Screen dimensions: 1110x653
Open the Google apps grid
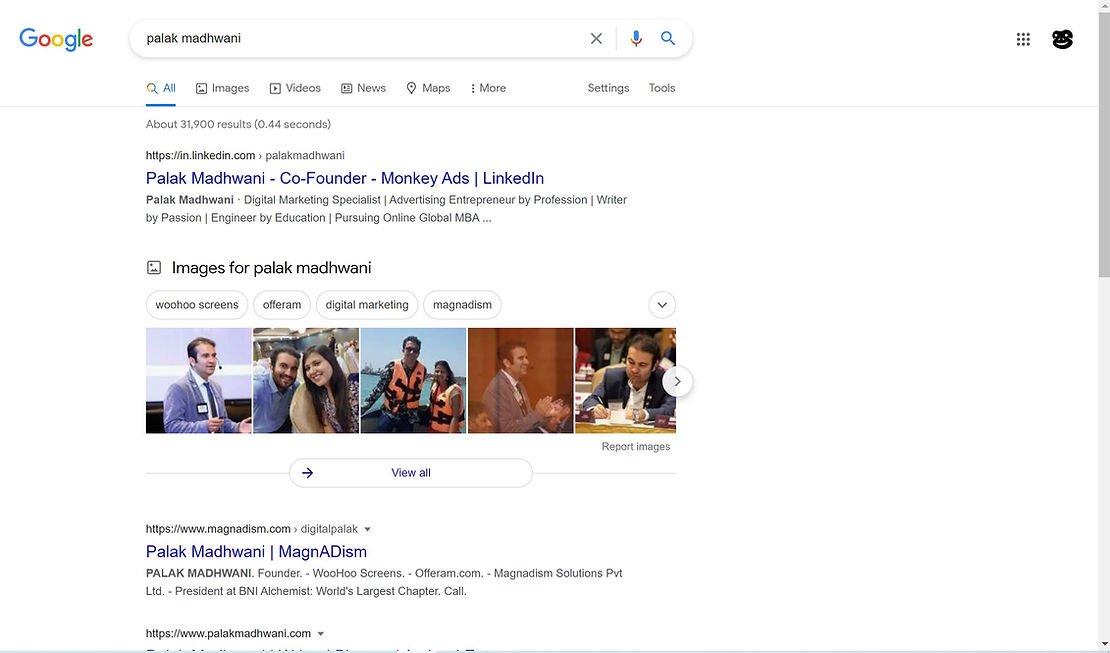[1023, 40]
